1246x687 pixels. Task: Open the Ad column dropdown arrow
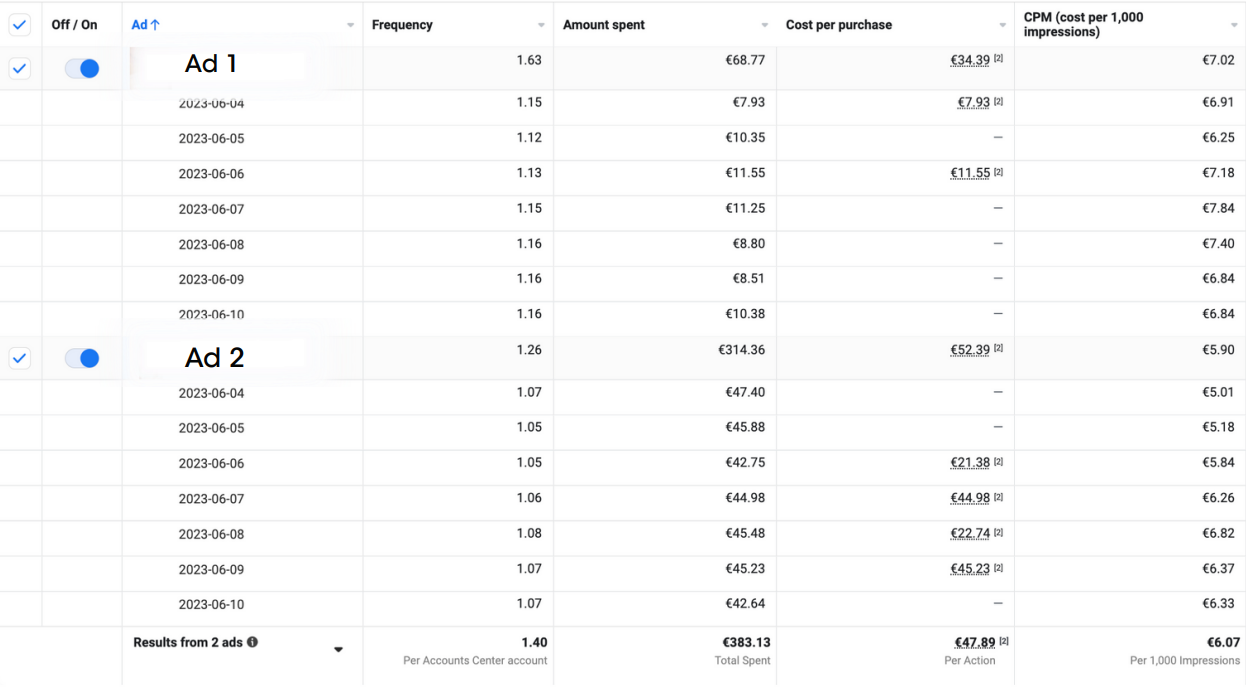click(x=350, y=25)
